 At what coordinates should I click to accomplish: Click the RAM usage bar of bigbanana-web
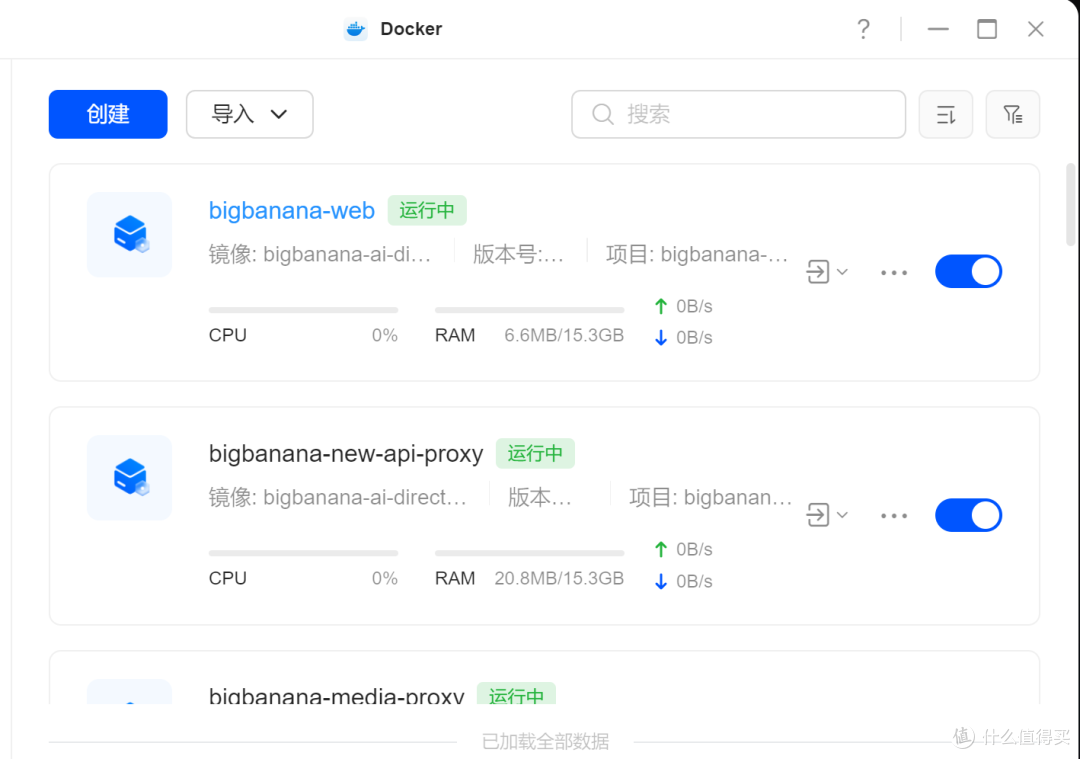click(x=529, y=310)
